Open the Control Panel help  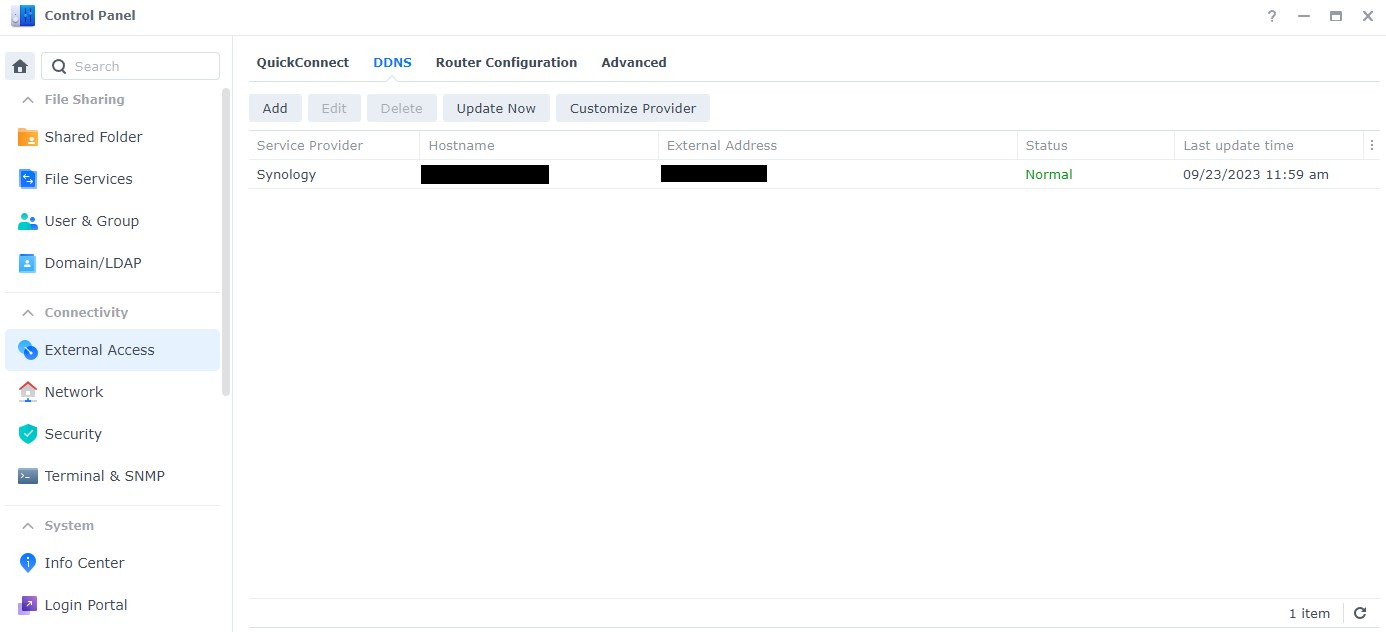1271,16
